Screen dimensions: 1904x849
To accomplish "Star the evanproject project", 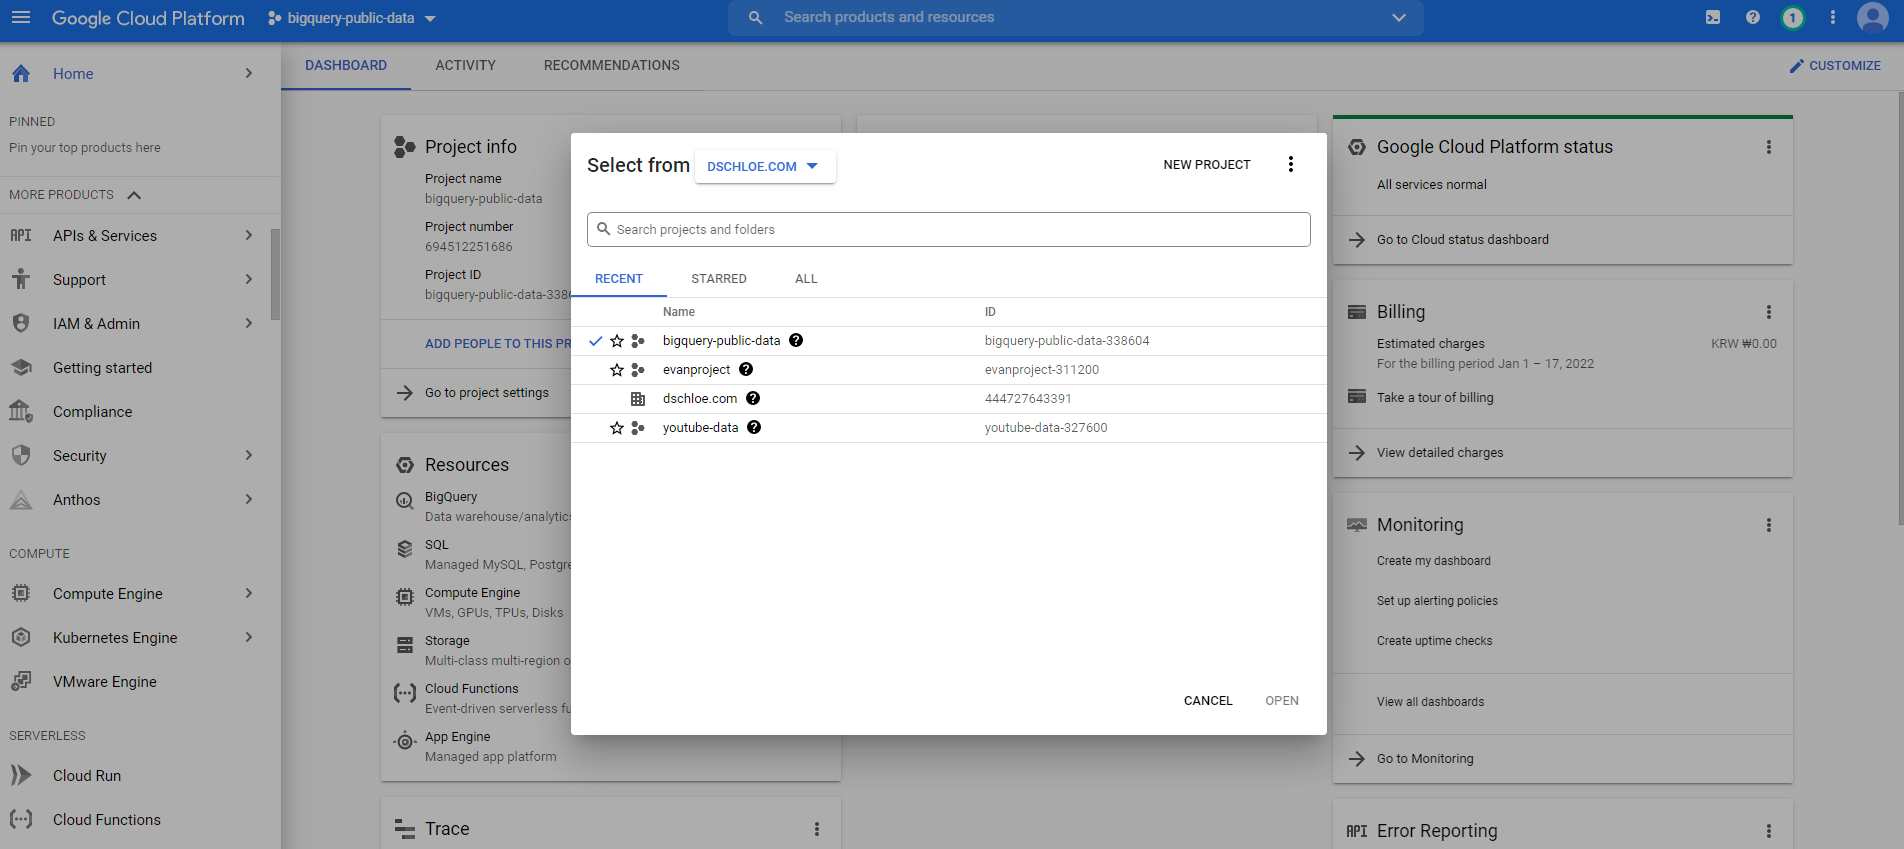I will tap(617, 370).
